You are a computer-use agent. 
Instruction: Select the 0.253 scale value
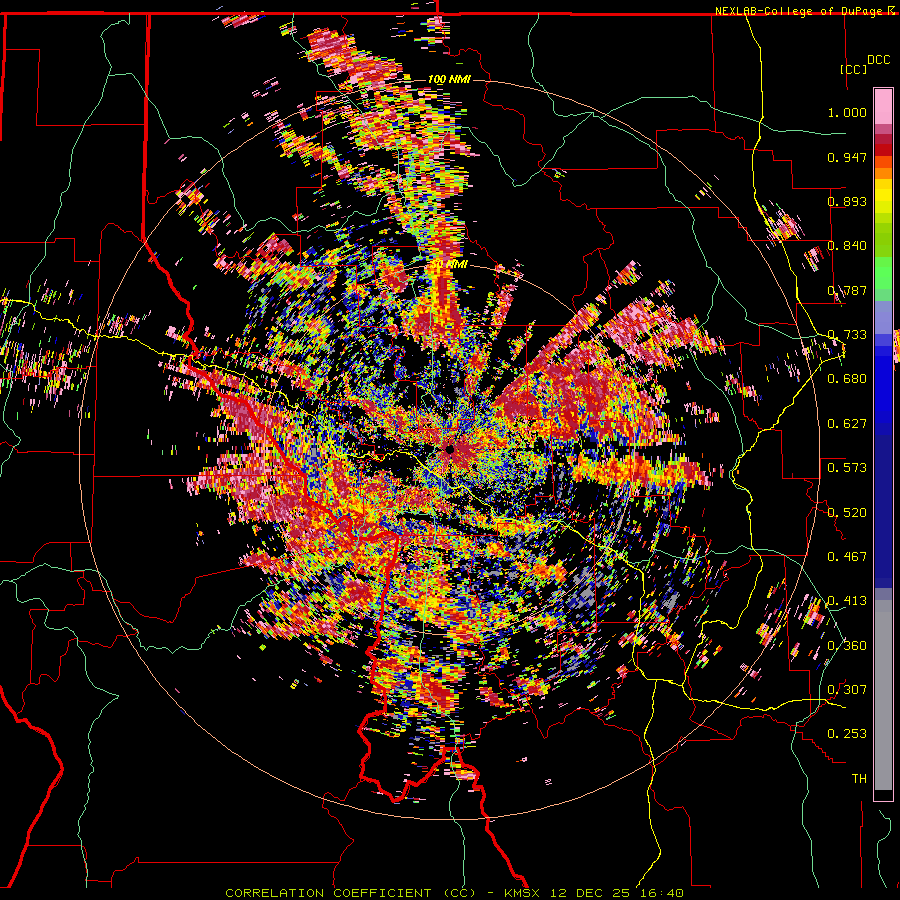[x=847, y=734]
